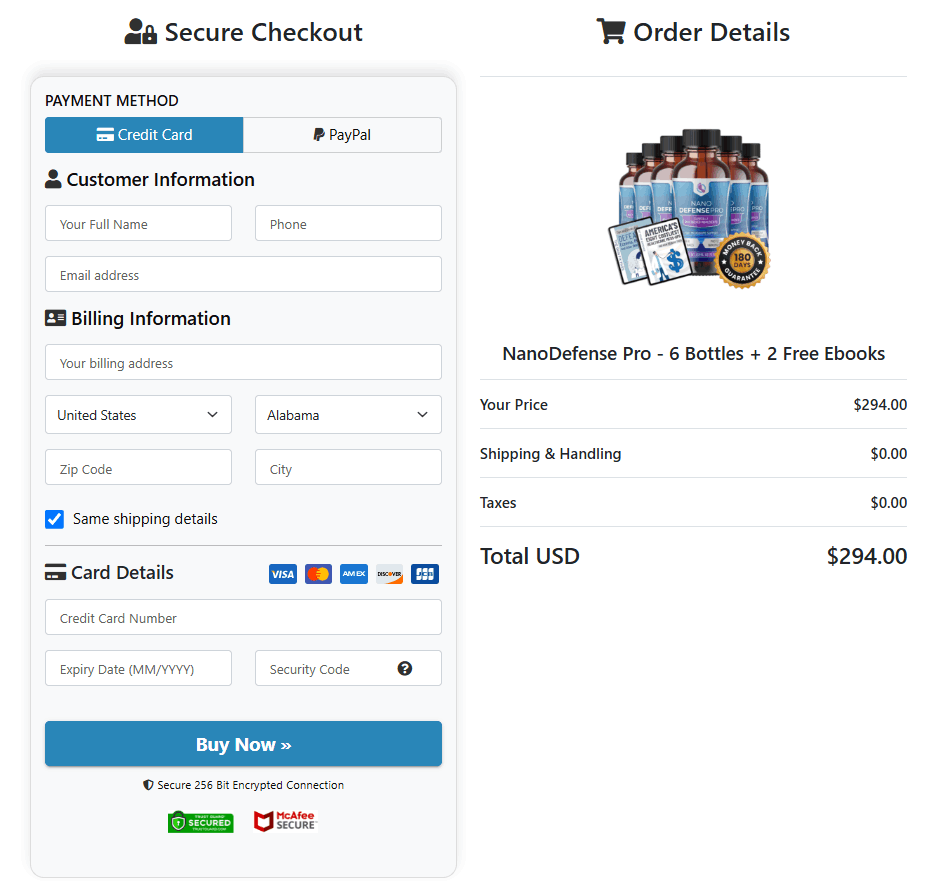The image size is (944, 895).
Task: Click the shopping cart icon above Order Details
Action: pyautogui.click(x=610, y=31)
